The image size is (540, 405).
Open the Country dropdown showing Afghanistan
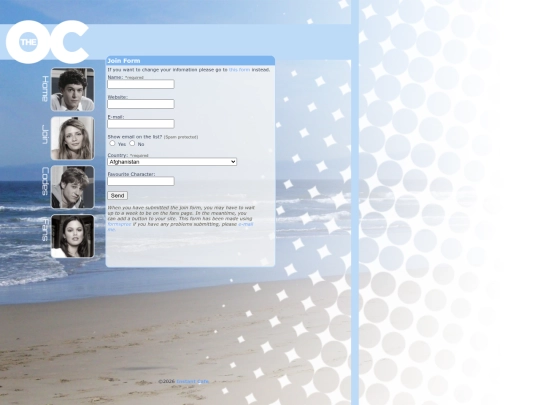172,162
